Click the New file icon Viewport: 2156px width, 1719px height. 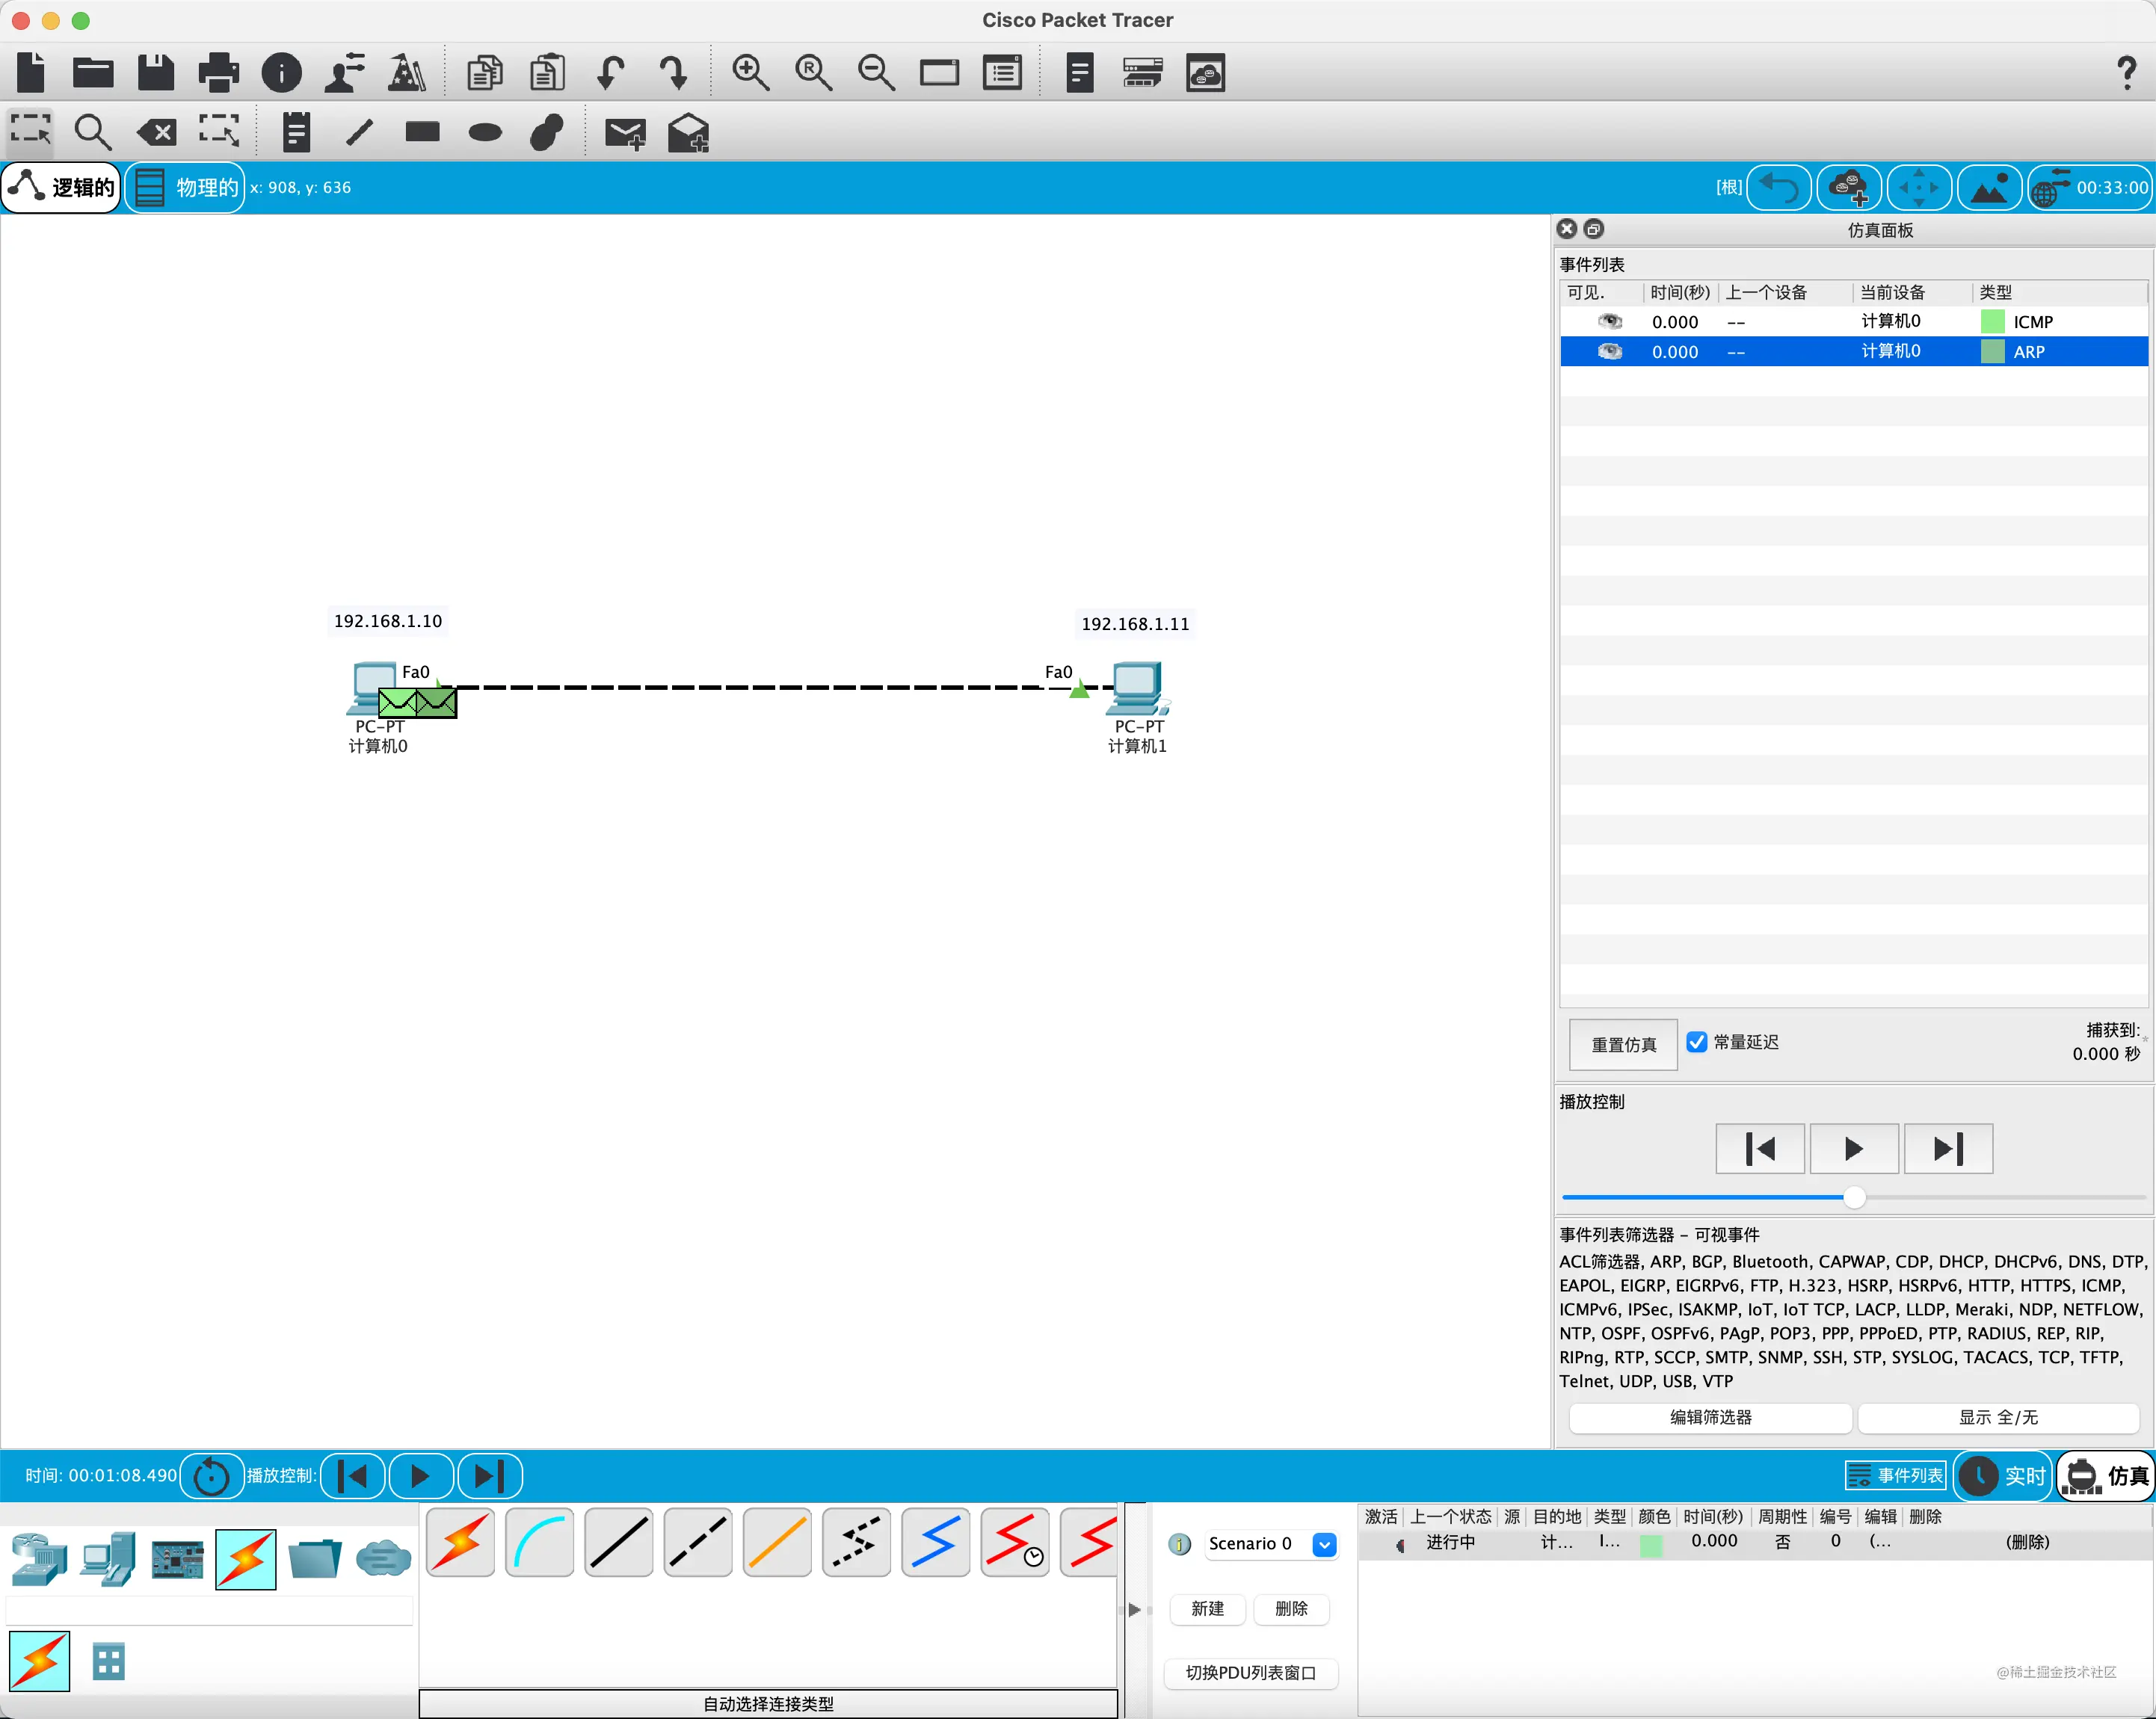[31, 72]
